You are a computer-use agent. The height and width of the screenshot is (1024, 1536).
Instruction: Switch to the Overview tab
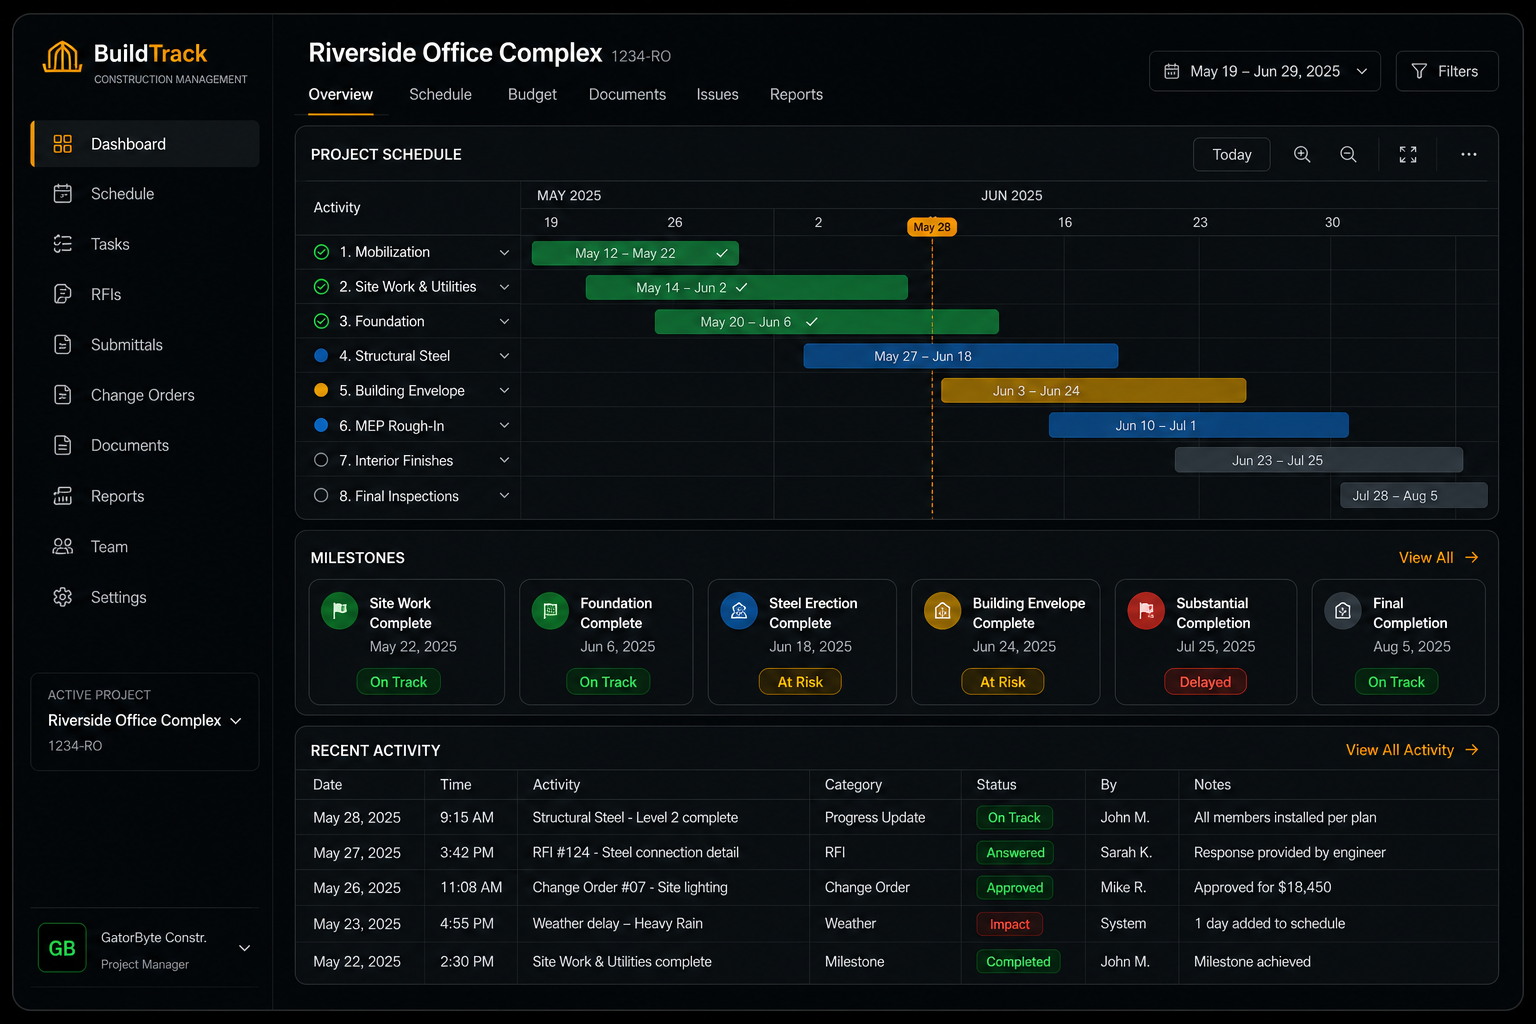coord(340,94)
